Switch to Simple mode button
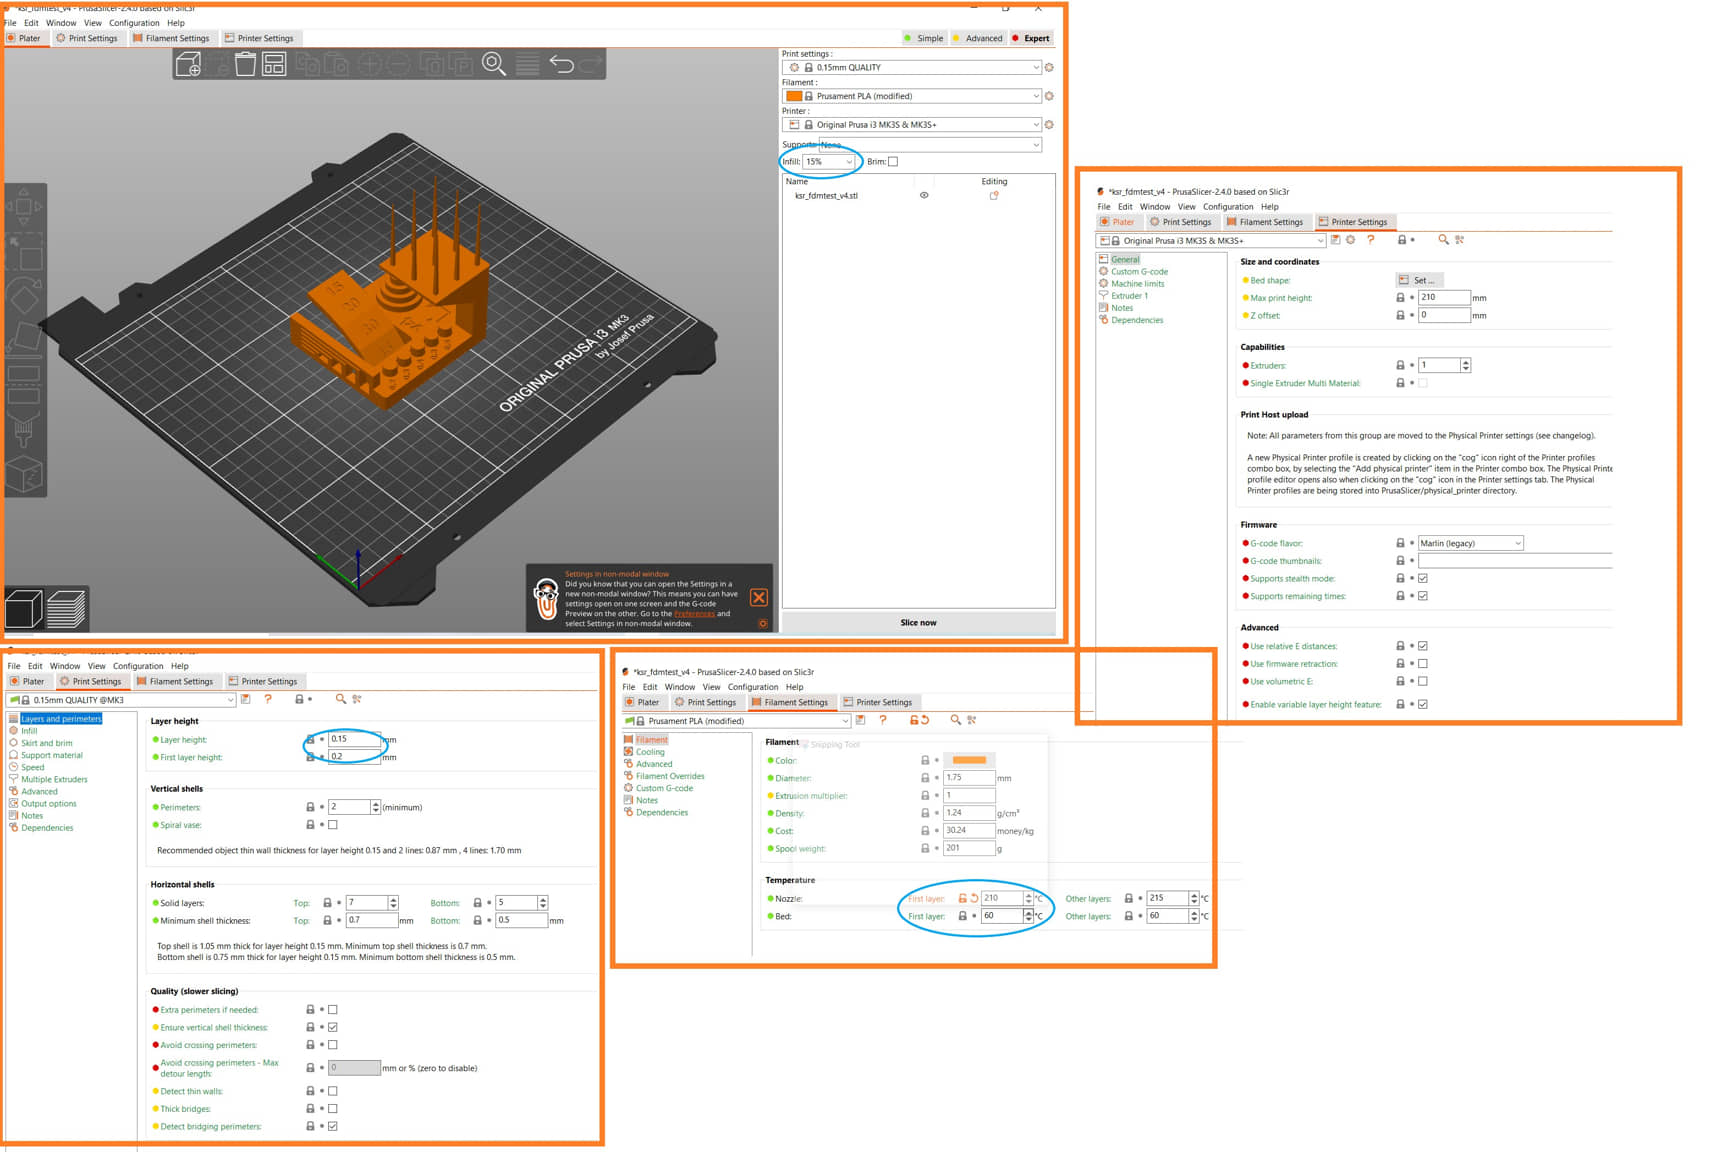Image resolution: width=1711 pixels, height=1152 pixels. [x=924, y=39]
